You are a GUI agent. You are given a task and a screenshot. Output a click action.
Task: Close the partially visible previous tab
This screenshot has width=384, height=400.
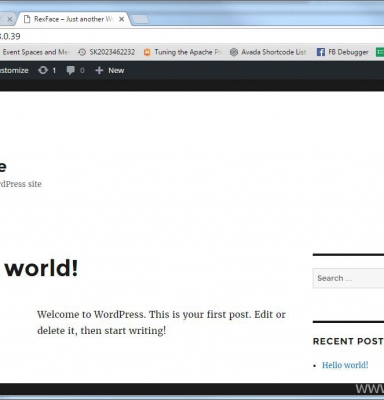point(10,19)
